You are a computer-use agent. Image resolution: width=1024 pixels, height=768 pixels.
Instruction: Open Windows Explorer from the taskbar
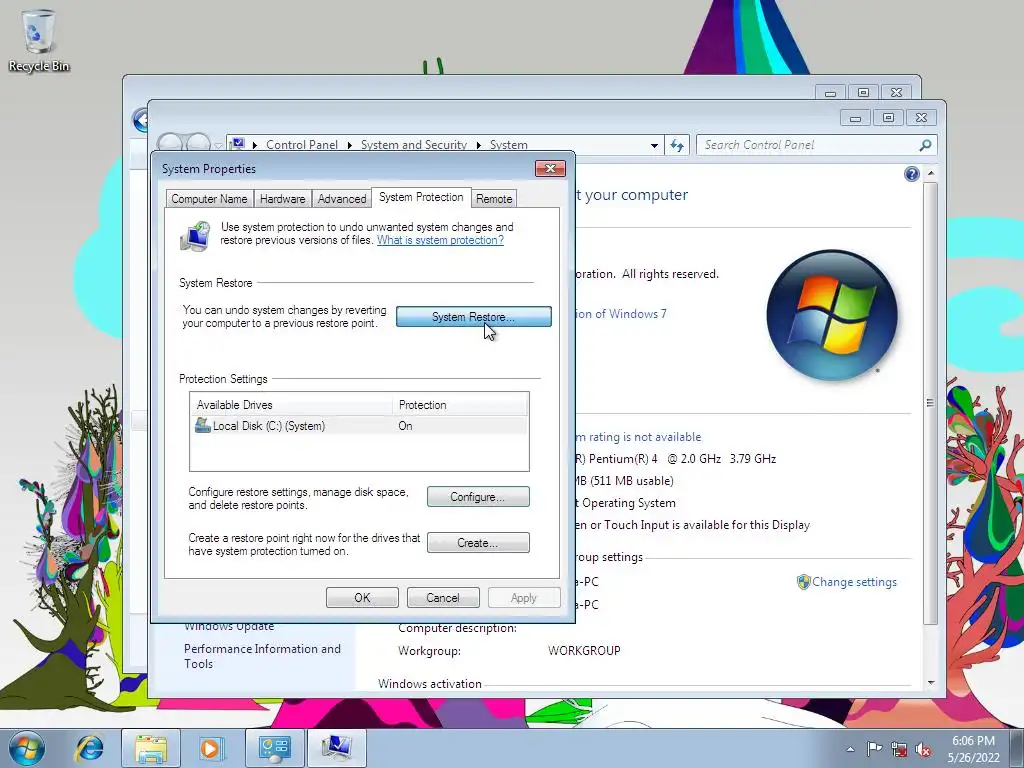coord(151,748)
